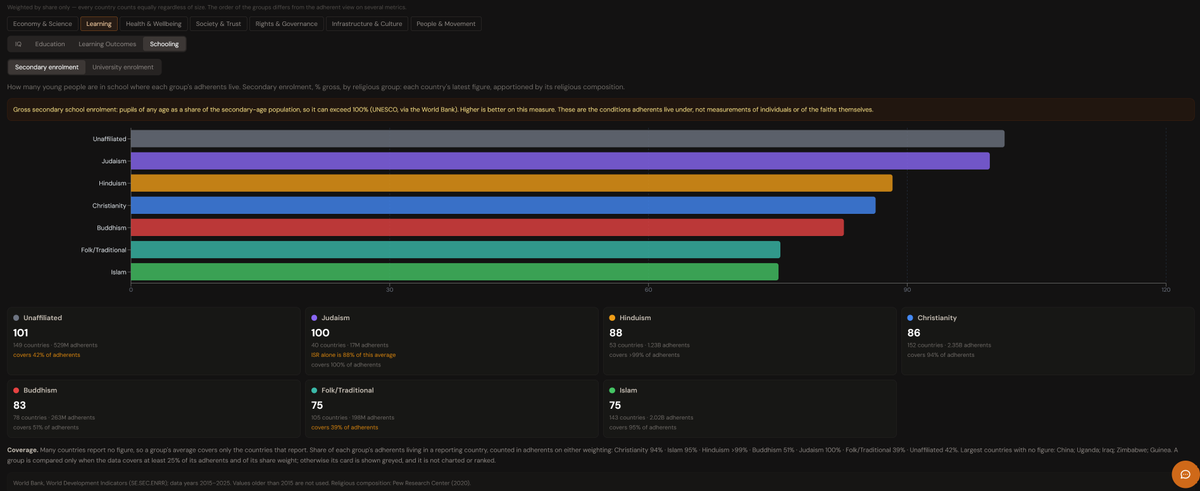Click the Unaffiliated card value 101
This screenshot has height=491, width=1200.
pos(20,332)
